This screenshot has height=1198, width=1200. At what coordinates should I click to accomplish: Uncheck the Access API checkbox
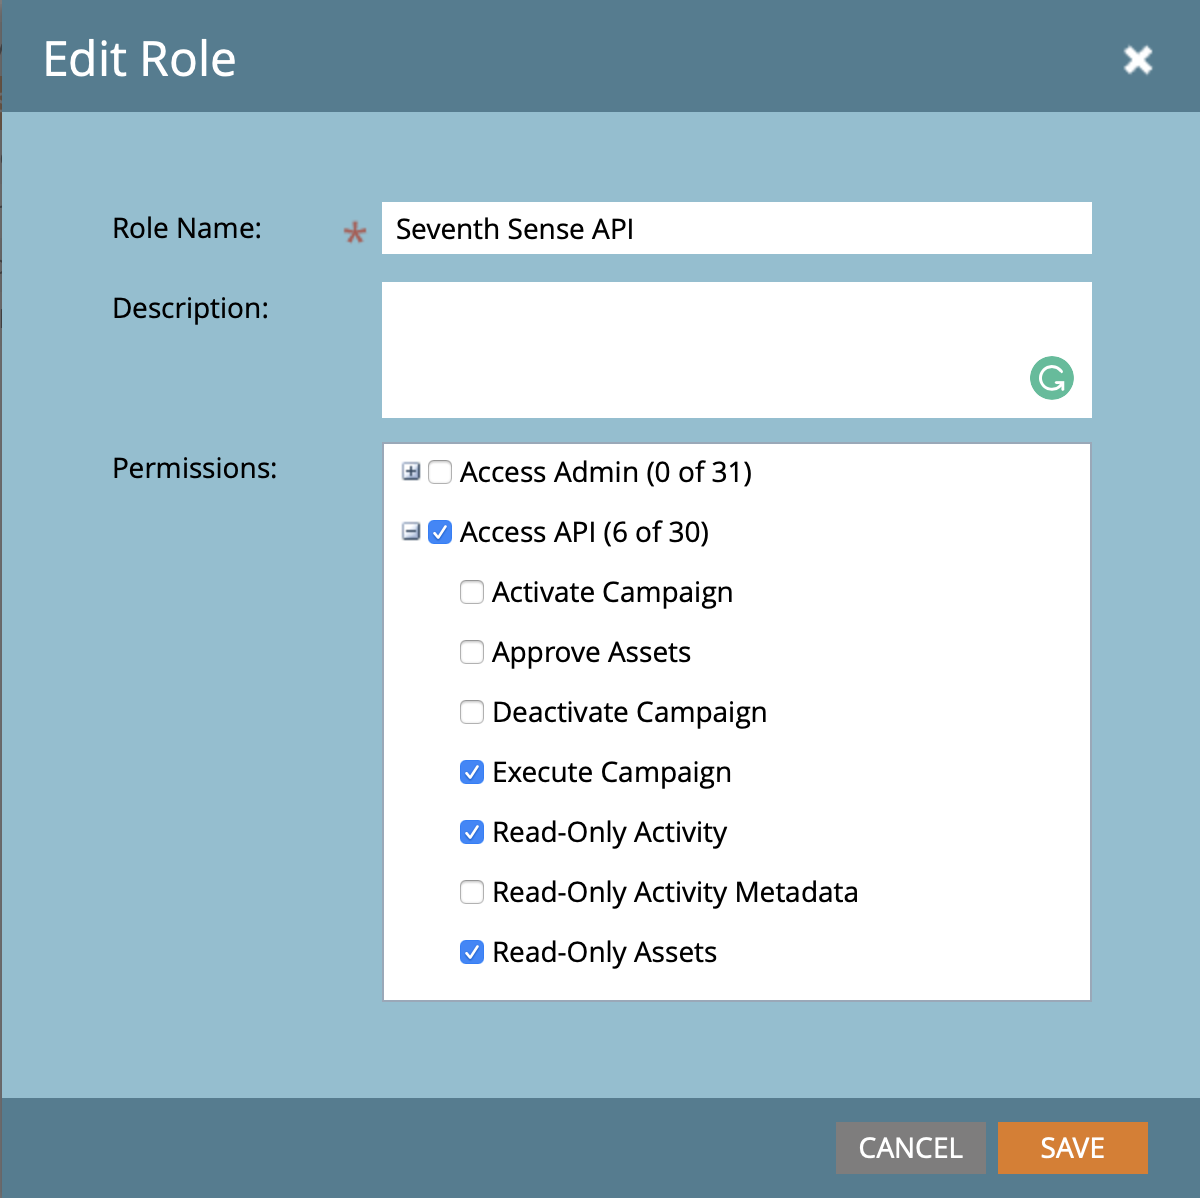point(440,532)
